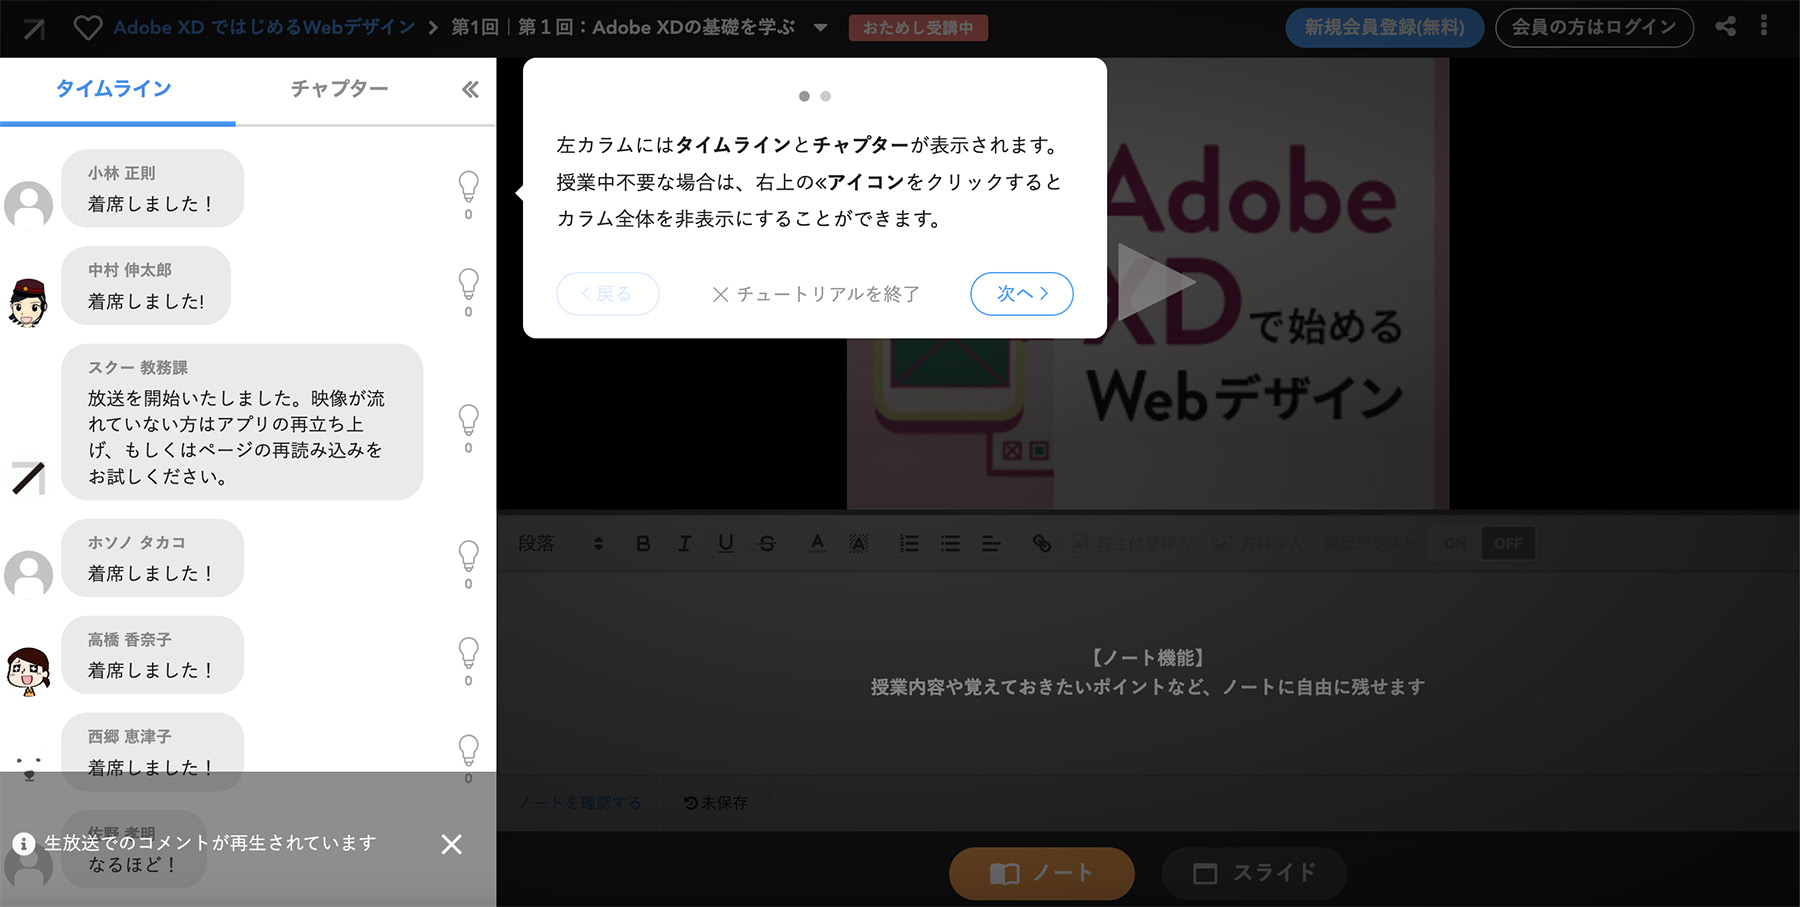Click the Schoo logo icon at top left
Image resolution: width=1800 pixels, height=907 pixels.
(x=34, y=28)
